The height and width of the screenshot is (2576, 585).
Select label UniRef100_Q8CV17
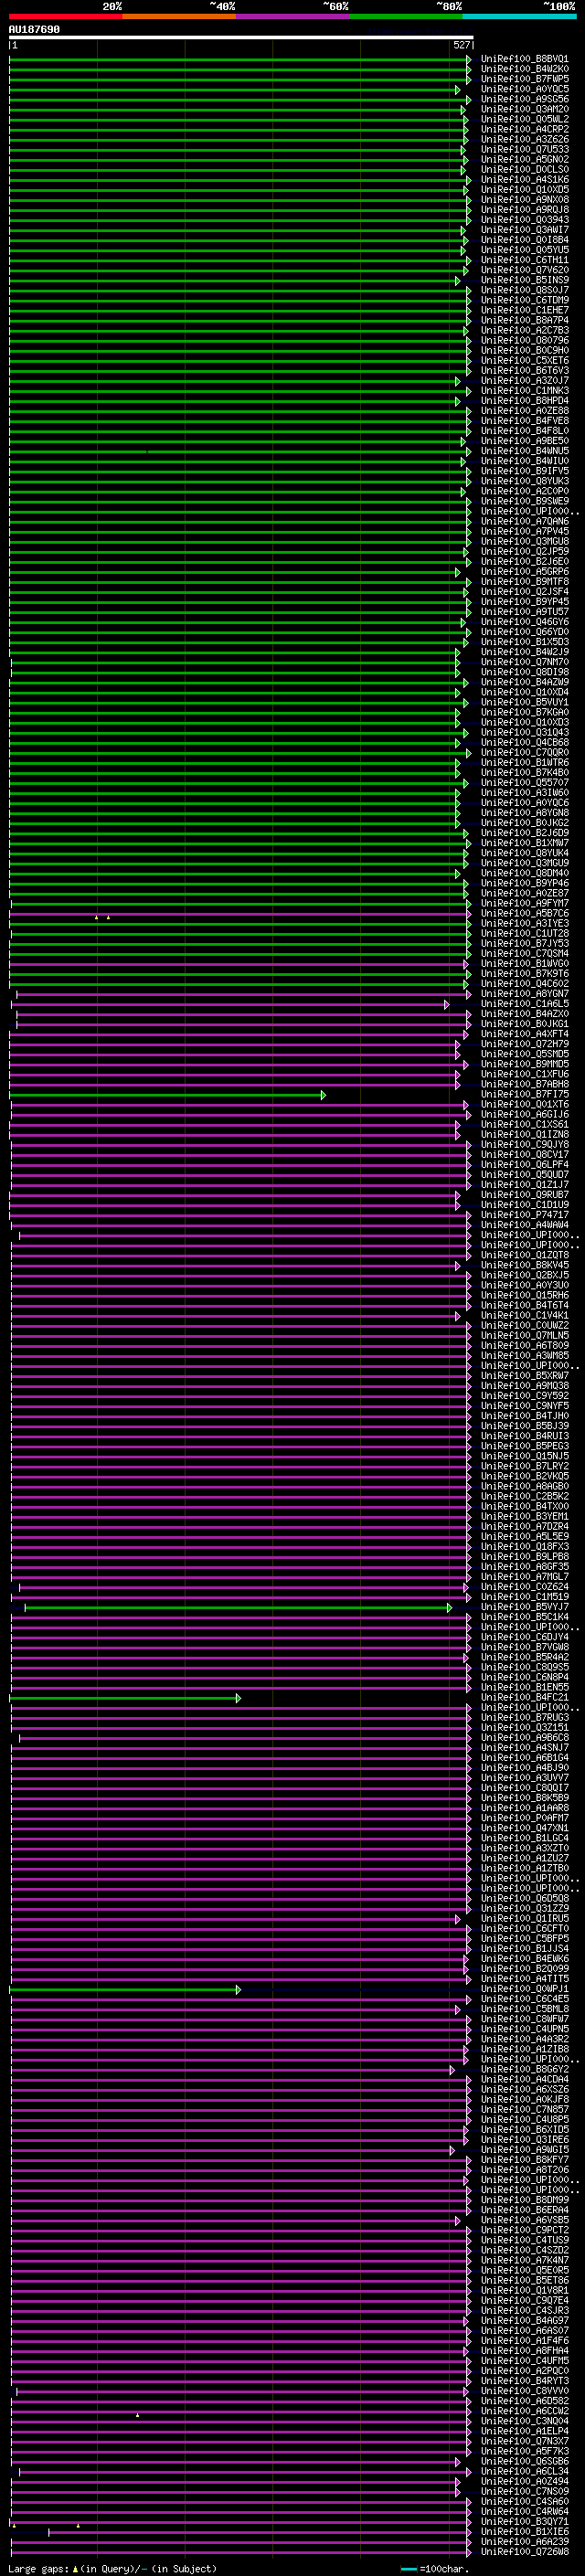(x=524, y=1154)
